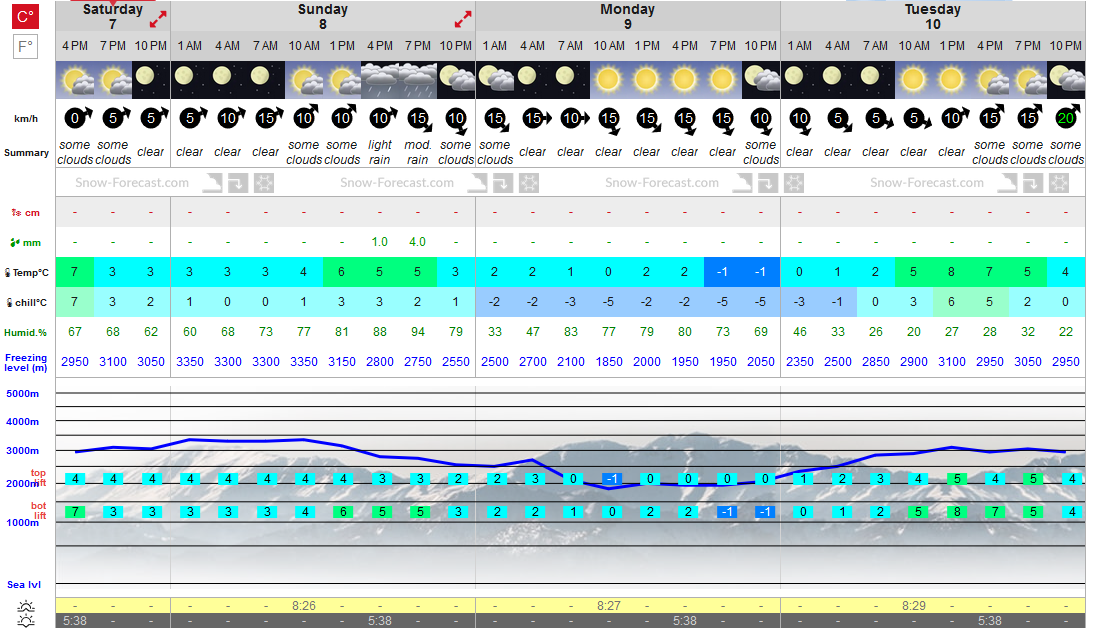Click the Saturday 4 PM temperature cell 7
The height and width of the screenshot is (633, 1094).
pos(75,272)
